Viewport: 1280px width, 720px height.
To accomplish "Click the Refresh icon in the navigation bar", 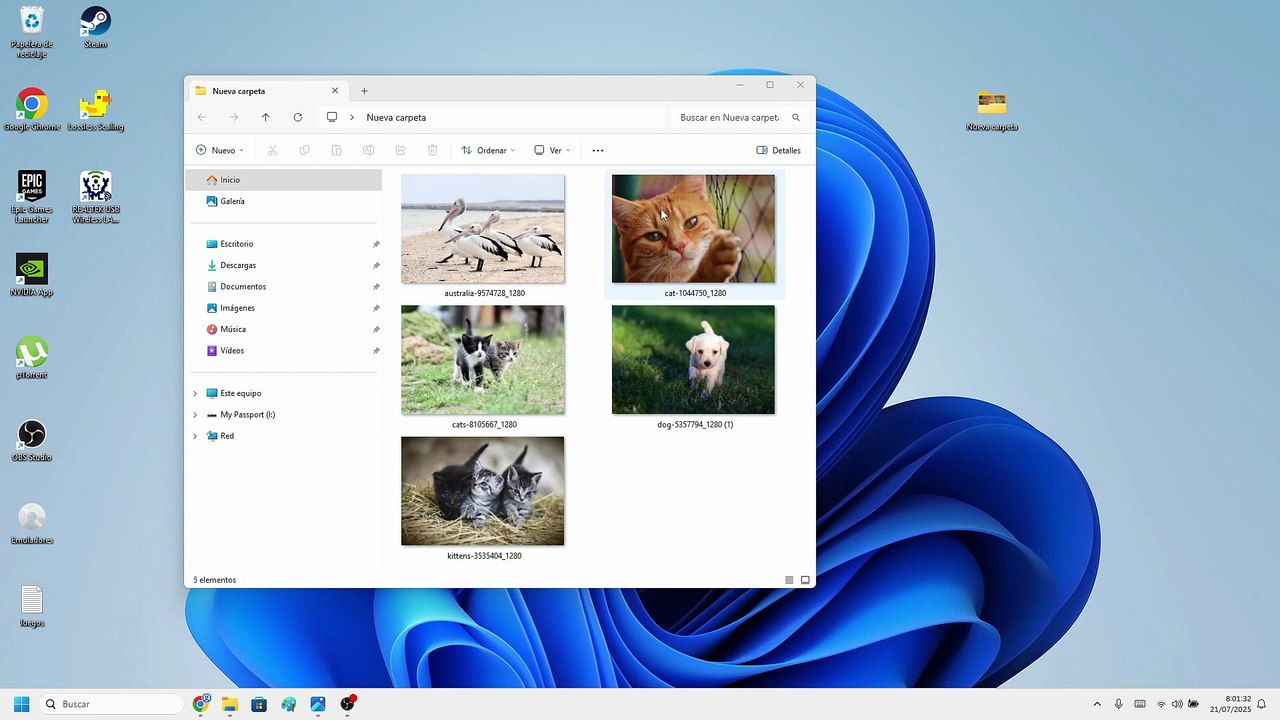I will 298,117.
